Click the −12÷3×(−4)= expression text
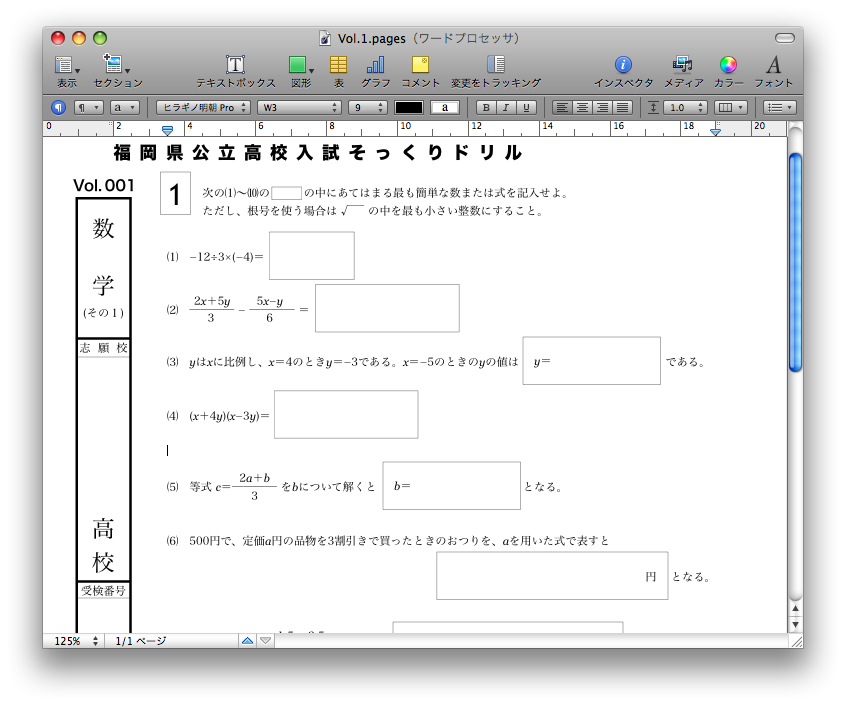 tap(226, 257)
